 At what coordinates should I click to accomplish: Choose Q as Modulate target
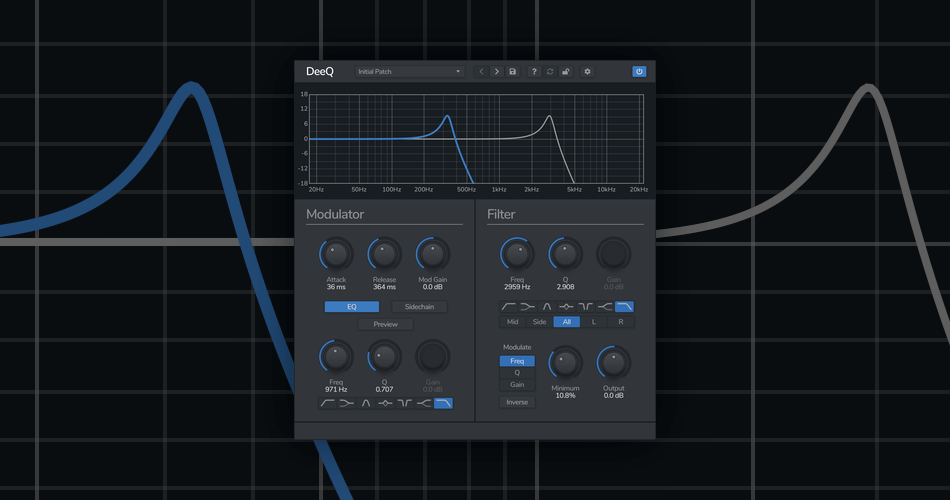pos(517,373)
